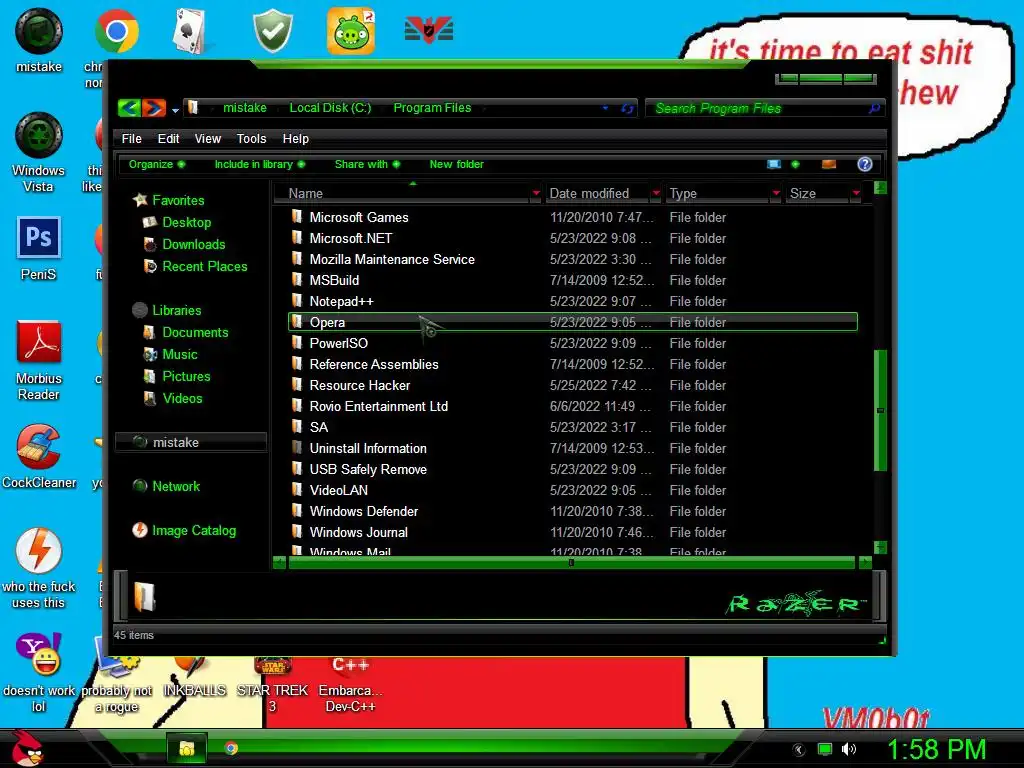
Task: Click the search magnifier icon
Action: tap(874, 108)
